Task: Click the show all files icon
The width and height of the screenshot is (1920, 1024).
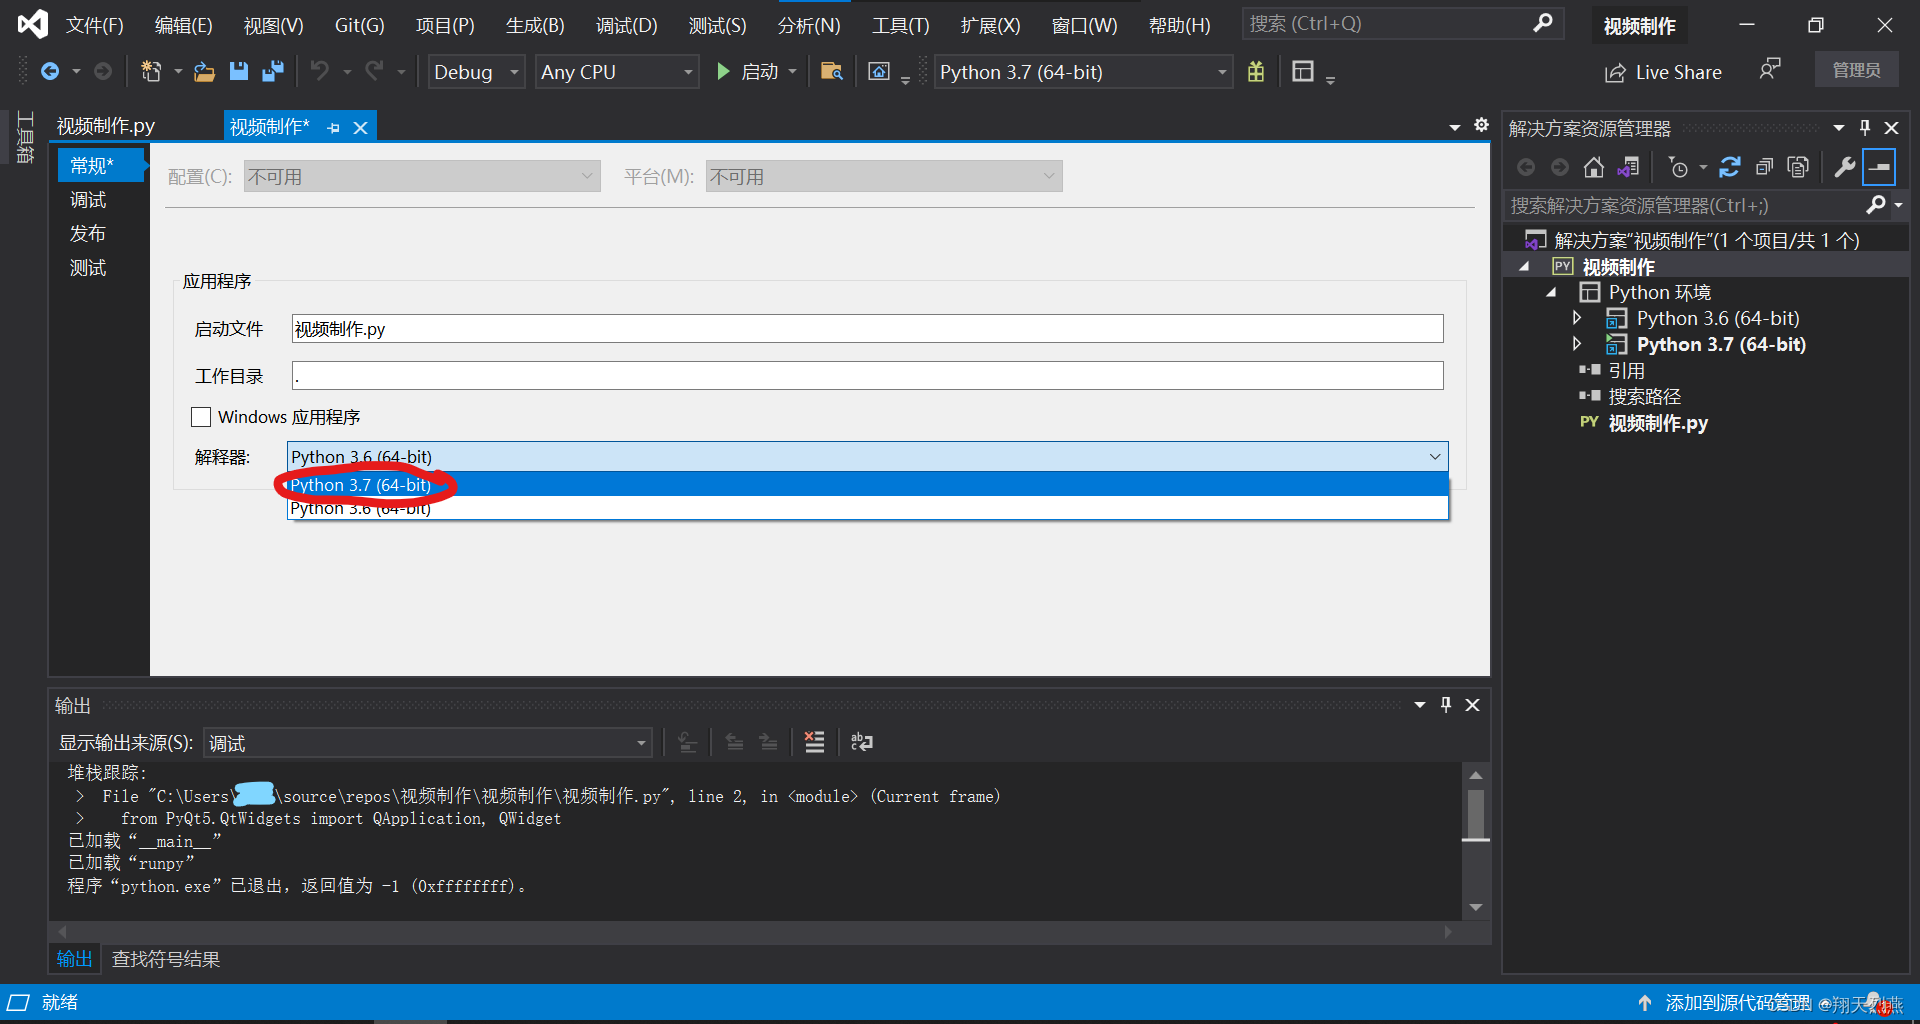Action: pyautogui.click(x=1798, y=167)
